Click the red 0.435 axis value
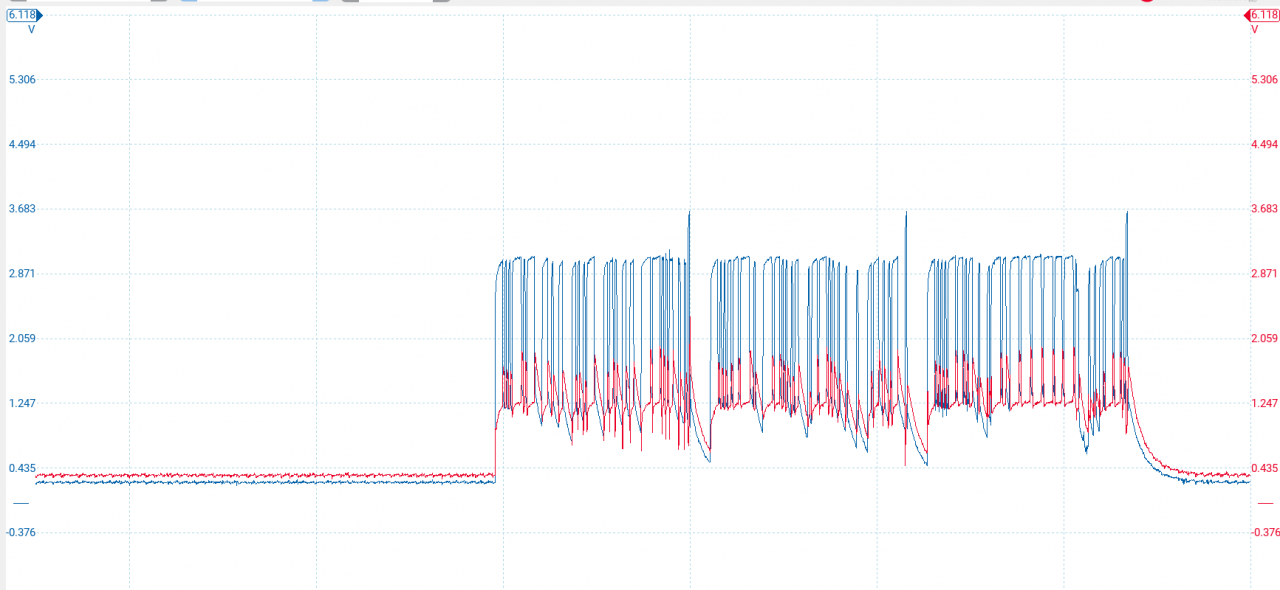The width and height of the screenshot is (1280, 590). (1265, 468)
